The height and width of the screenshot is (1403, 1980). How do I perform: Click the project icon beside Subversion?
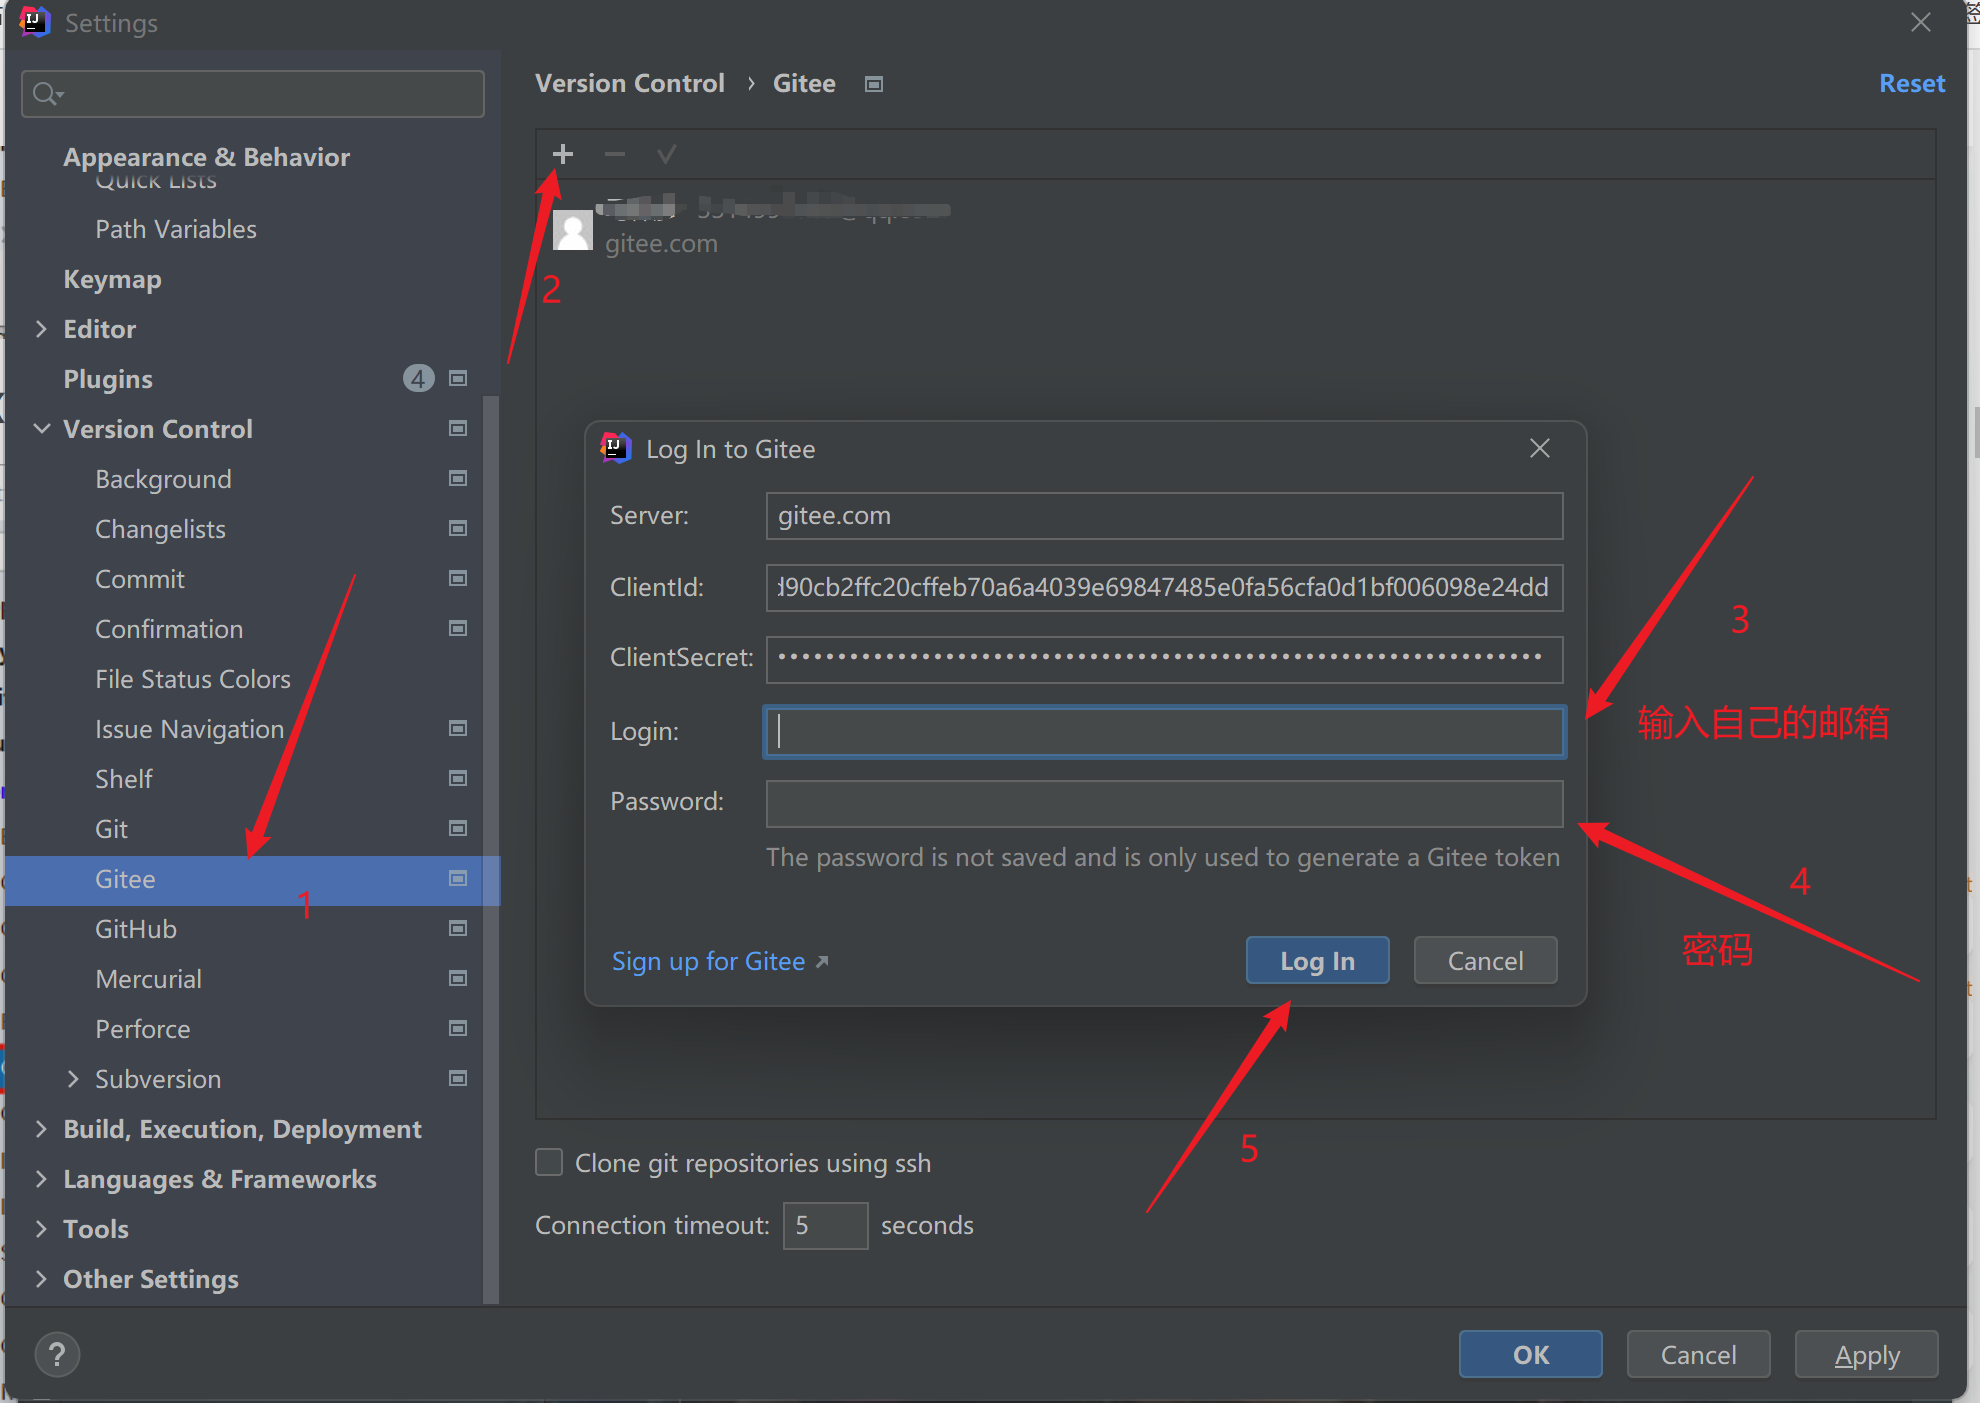tap(458, 1078)
